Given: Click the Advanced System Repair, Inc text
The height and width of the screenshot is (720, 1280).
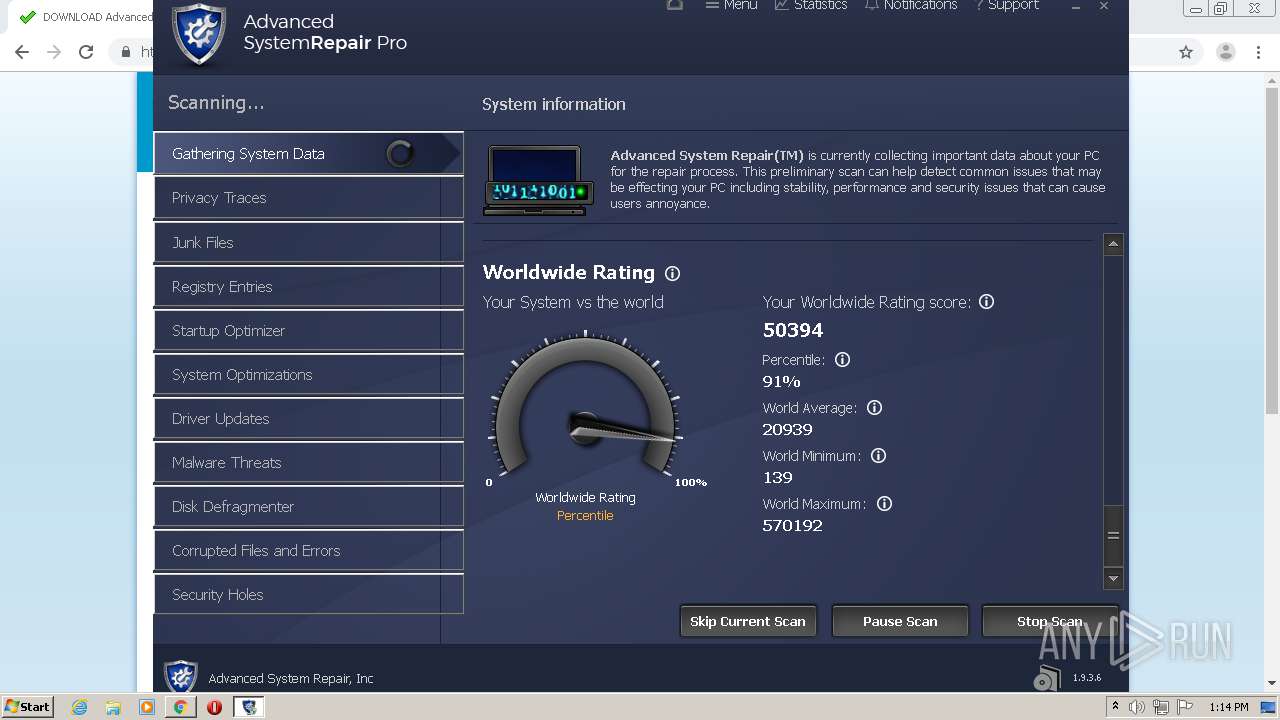Looking at the screenshot, I should click(291, 678).
